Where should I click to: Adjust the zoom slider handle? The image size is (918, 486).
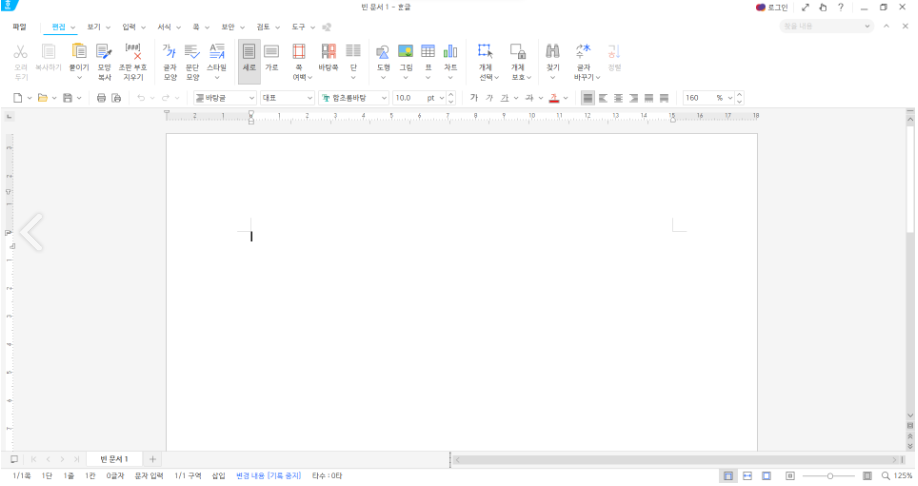click(x=830, y=476)
